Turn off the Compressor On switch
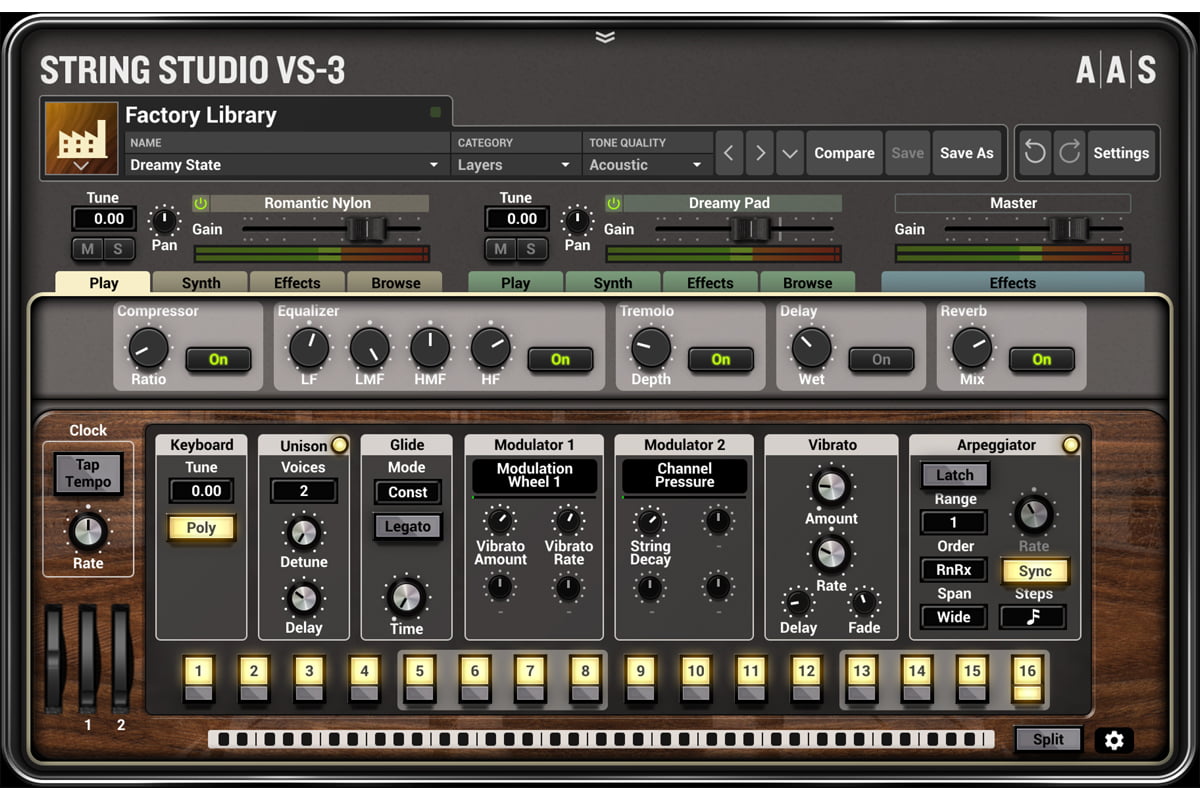The image size is (1200, 800). [x=218, y=359]
